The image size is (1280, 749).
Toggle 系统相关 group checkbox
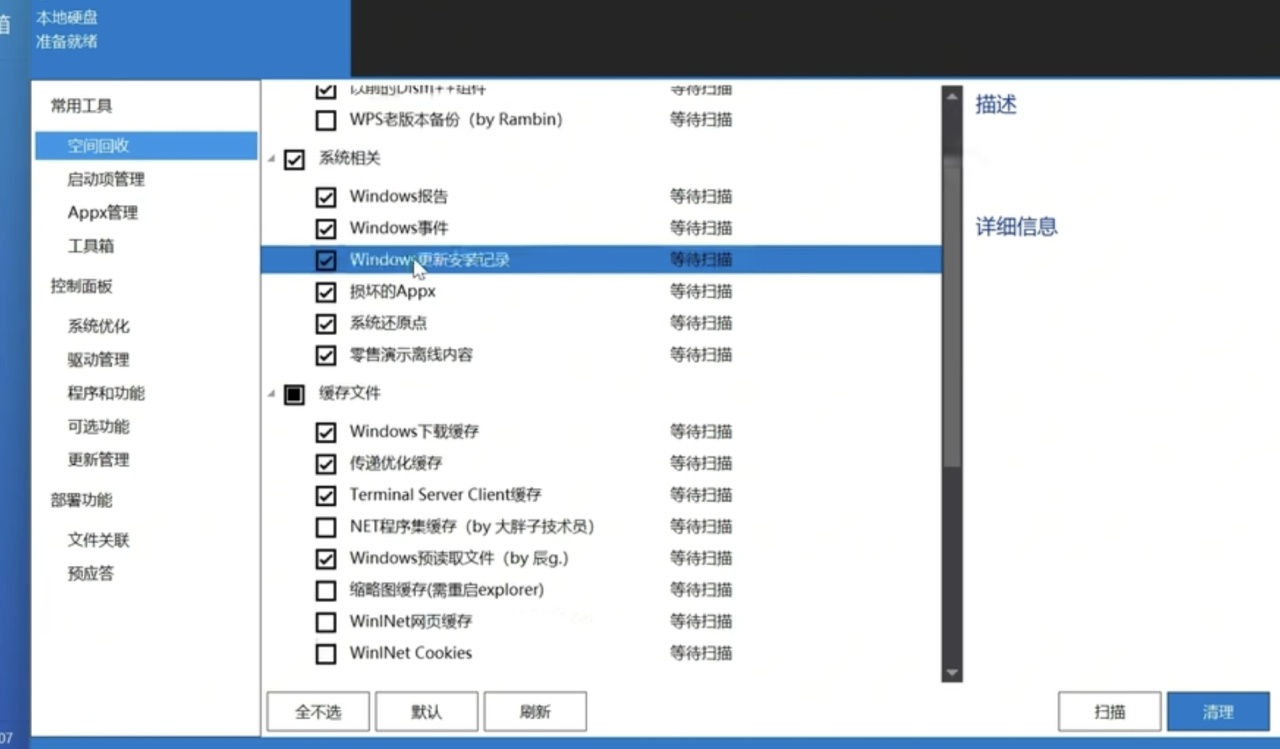pos(294,159)
